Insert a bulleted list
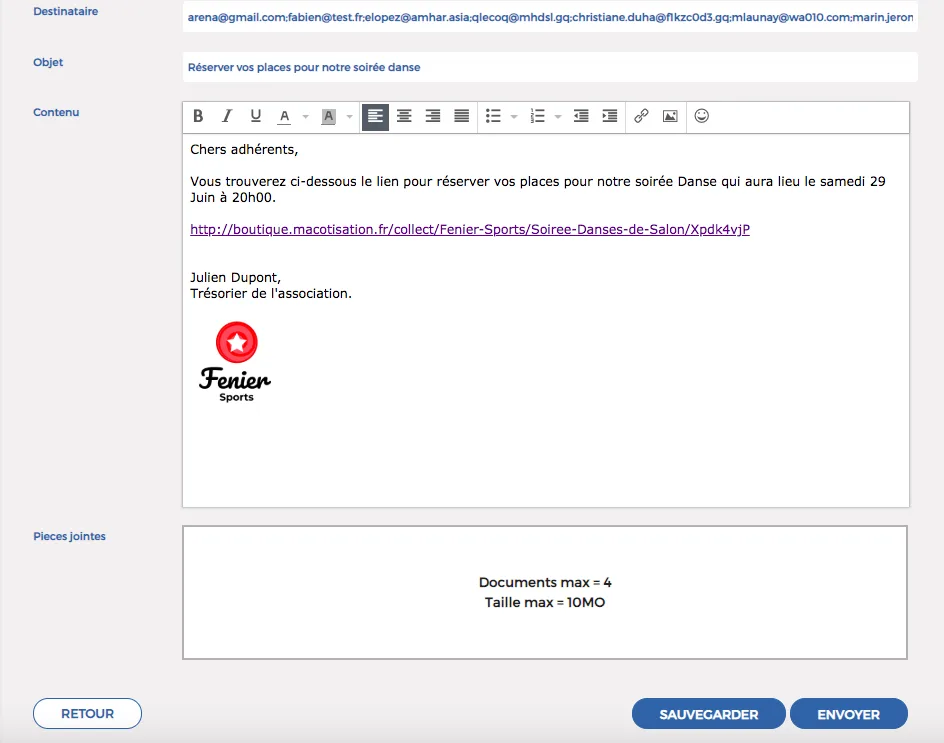This screenshot has width=944, height=743. [494, 116]
